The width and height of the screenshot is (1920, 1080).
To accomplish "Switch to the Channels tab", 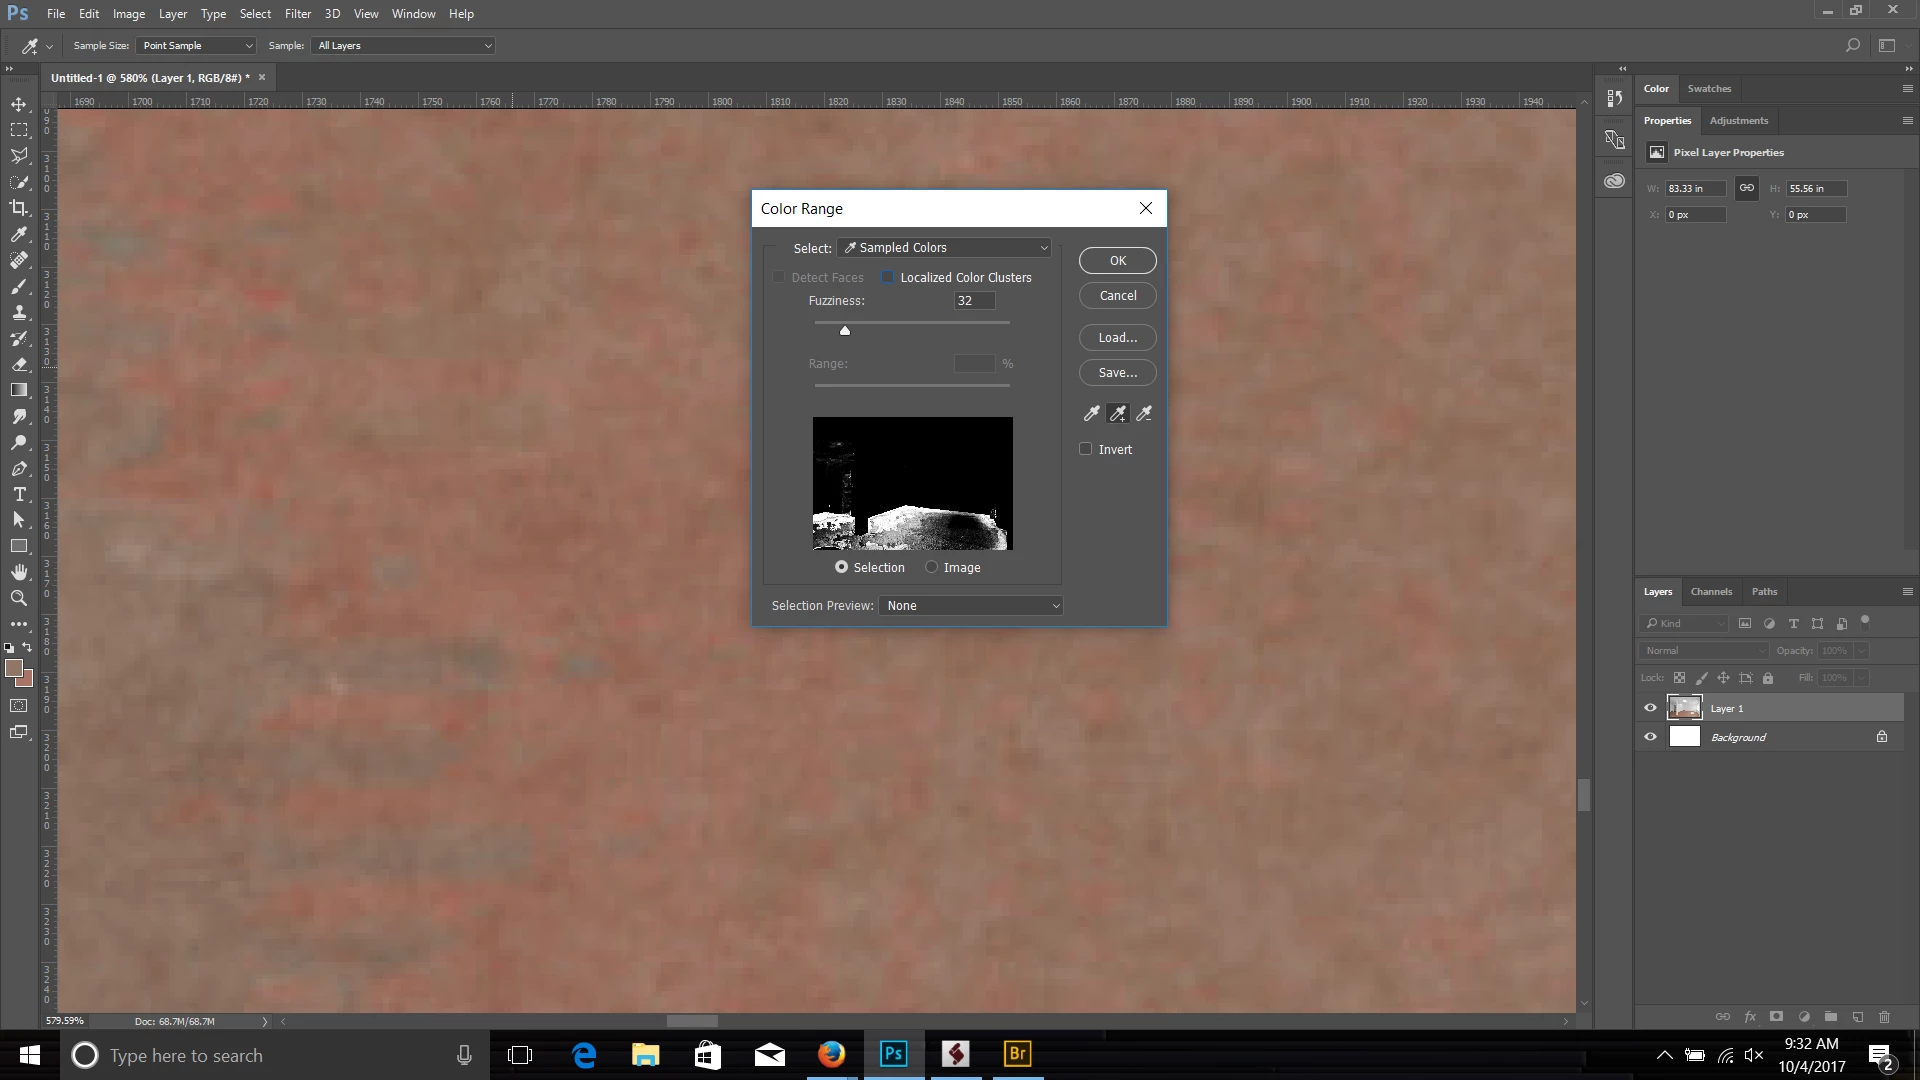I will [x=1711, y=592].
